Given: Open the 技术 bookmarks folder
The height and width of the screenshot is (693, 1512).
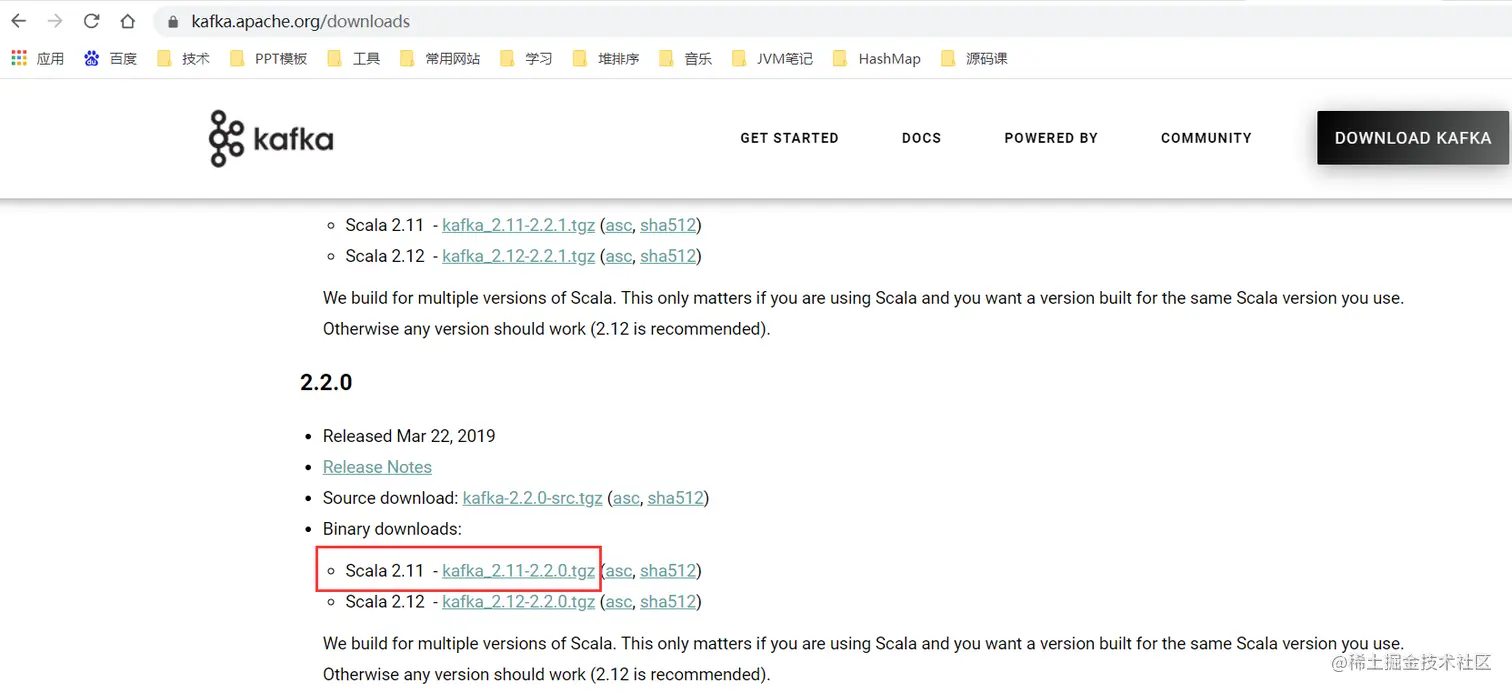Looking at the screenshot, I should pos(184,59).
